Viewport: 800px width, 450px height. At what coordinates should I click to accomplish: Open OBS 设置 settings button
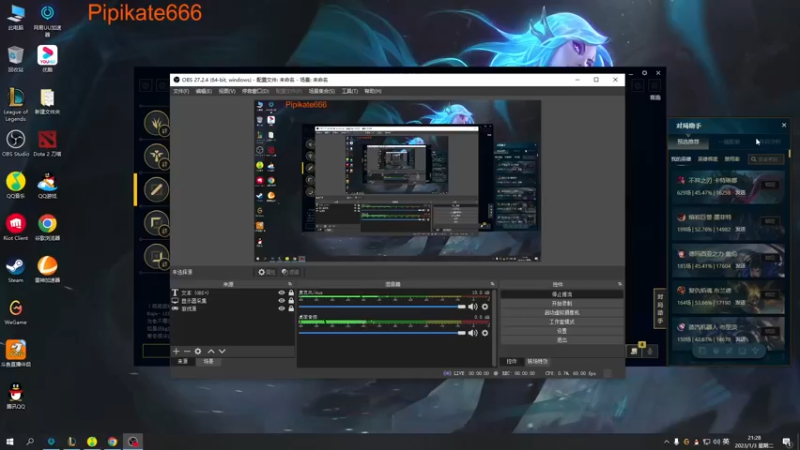562,331
